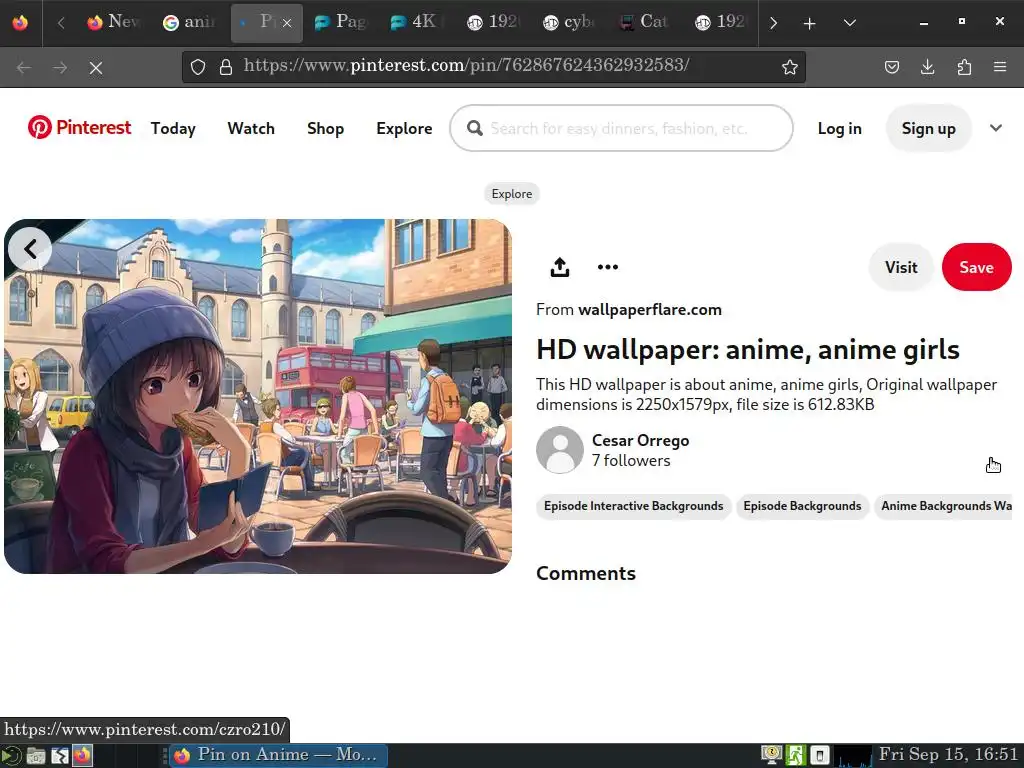
Task: Click the 'HD wallpaper: anime, anime girls' title
Action: 748,350
